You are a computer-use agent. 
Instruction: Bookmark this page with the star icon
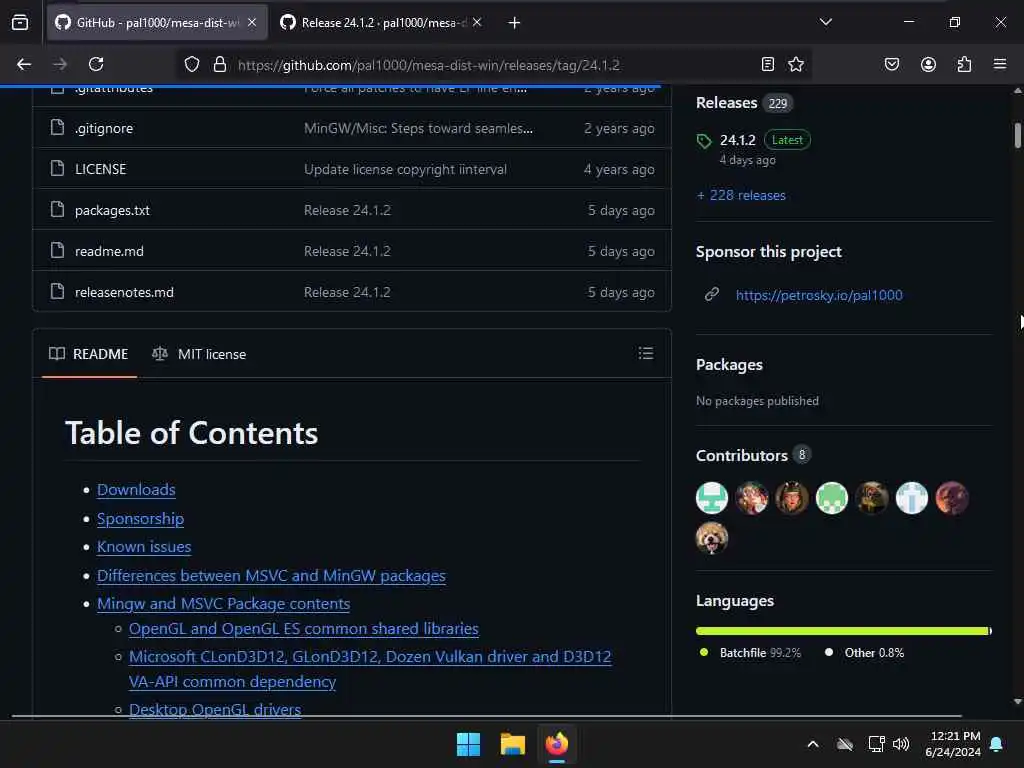click(796, 64)
